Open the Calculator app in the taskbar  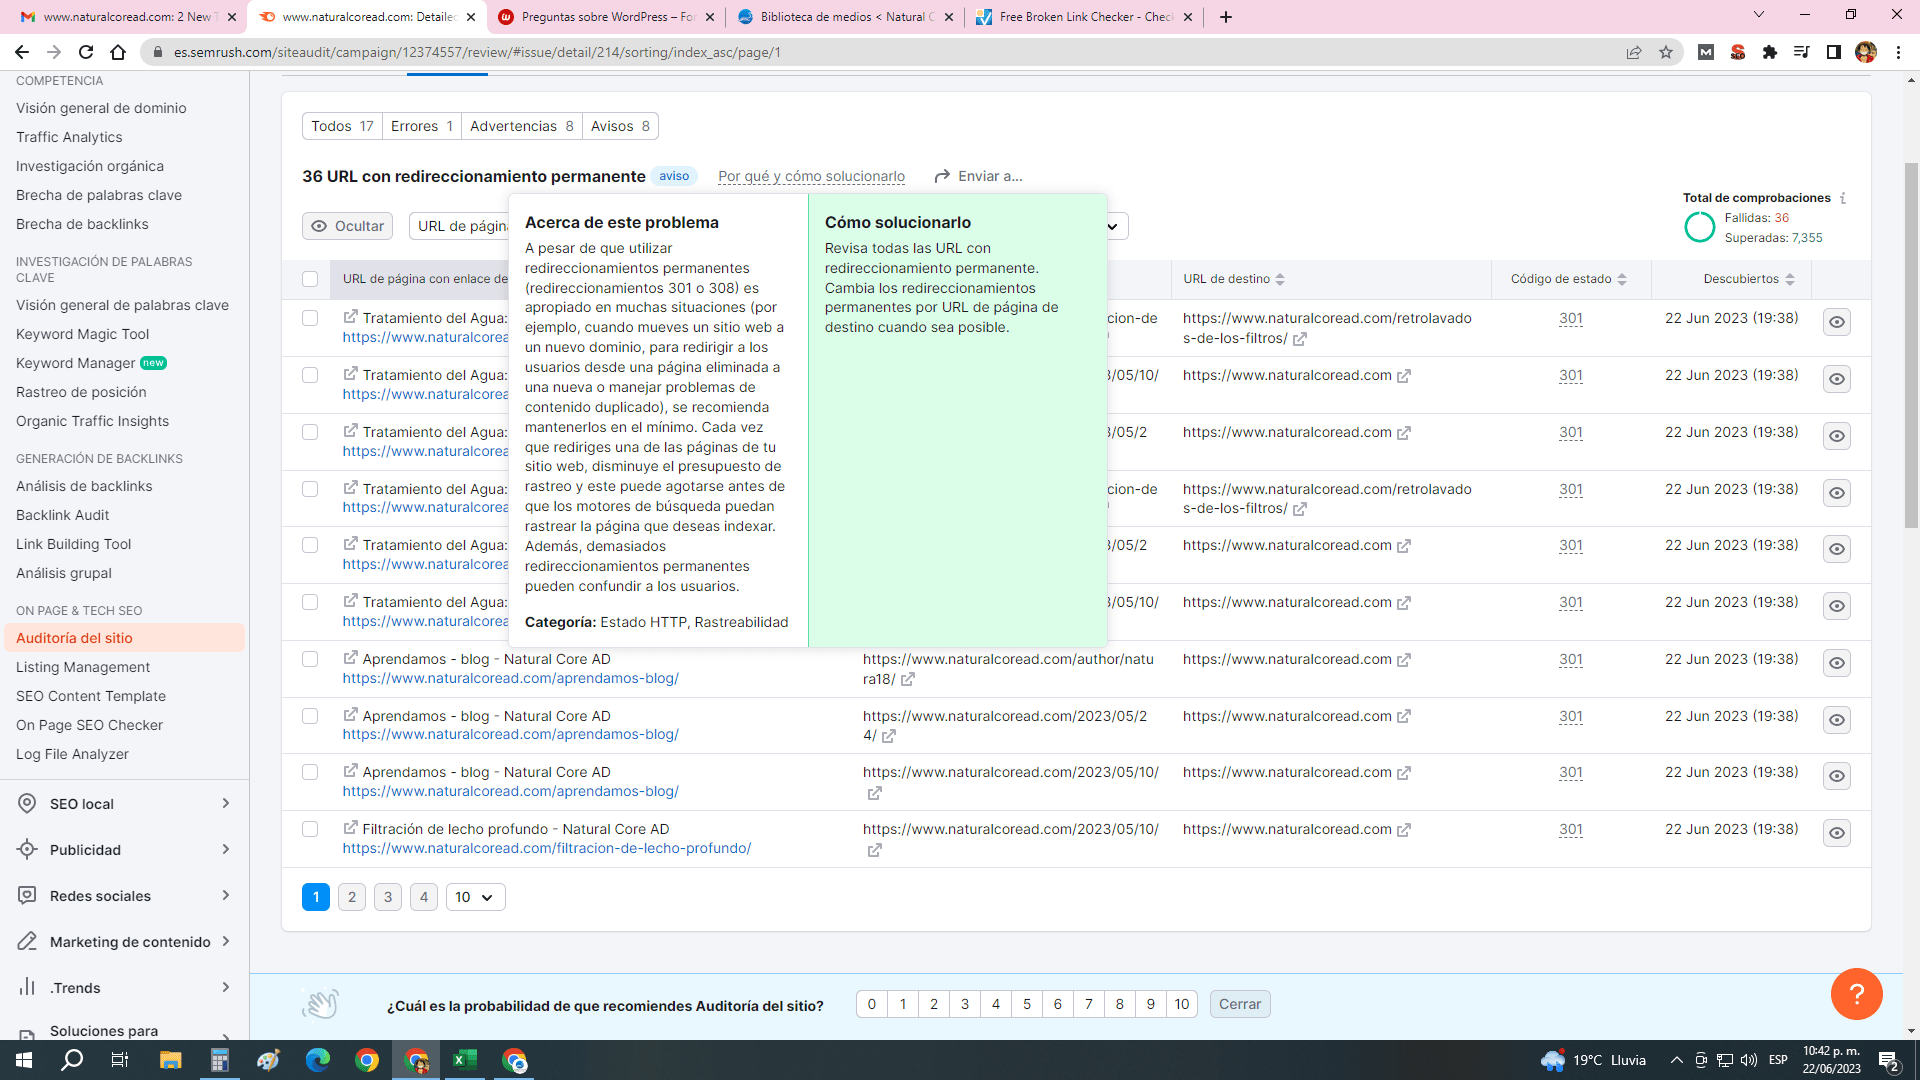click(220, 1060)
